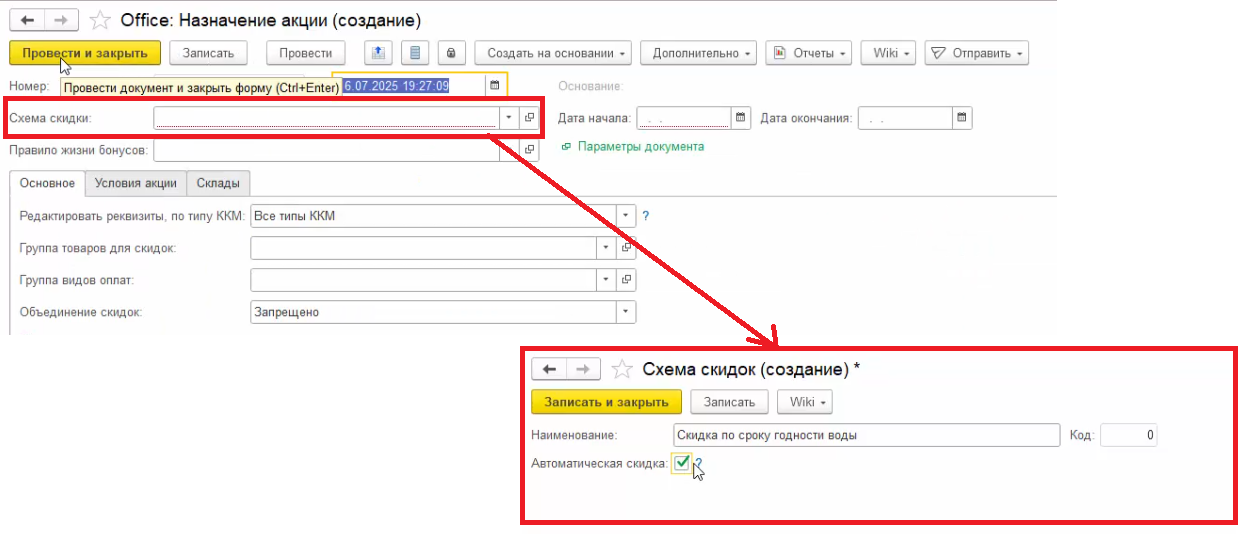Click the lock icon in the toolbar
The image size is (1250, 534).
(451, 53)
